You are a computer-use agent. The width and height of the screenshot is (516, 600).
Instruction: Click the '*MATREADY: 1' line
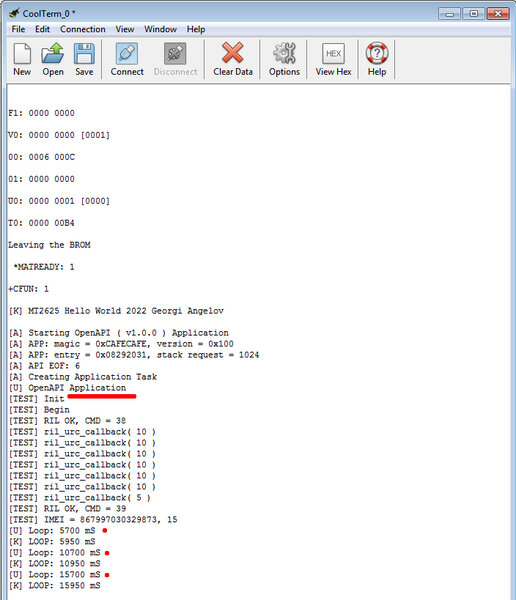click(x=44, y=267)
